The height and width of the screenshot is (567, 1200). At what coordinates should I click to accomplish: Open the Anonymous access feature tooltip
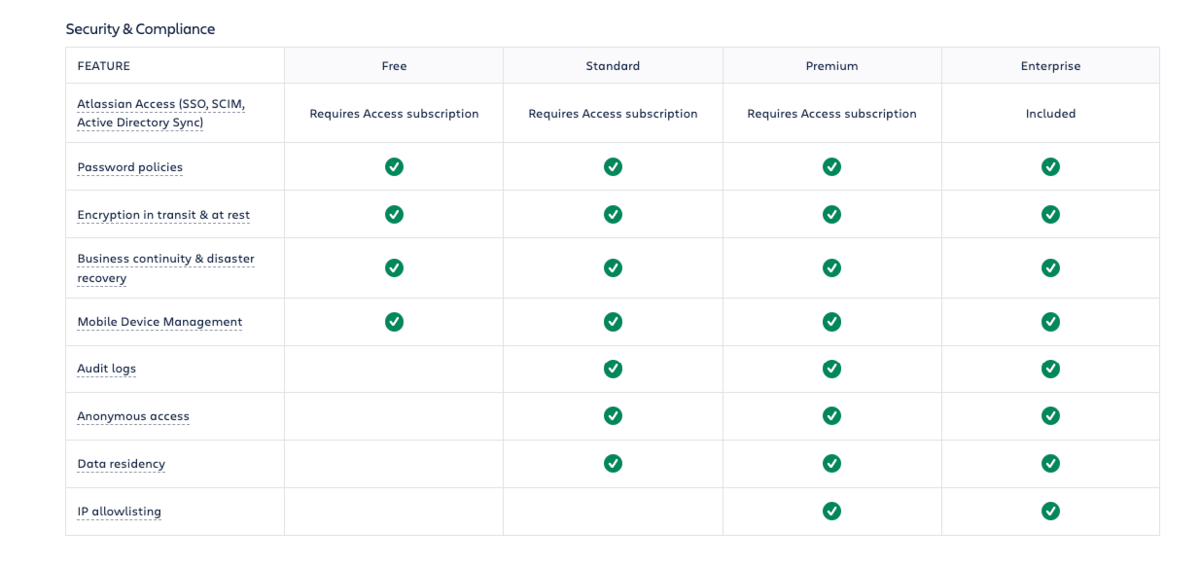[x=133, y=416]
